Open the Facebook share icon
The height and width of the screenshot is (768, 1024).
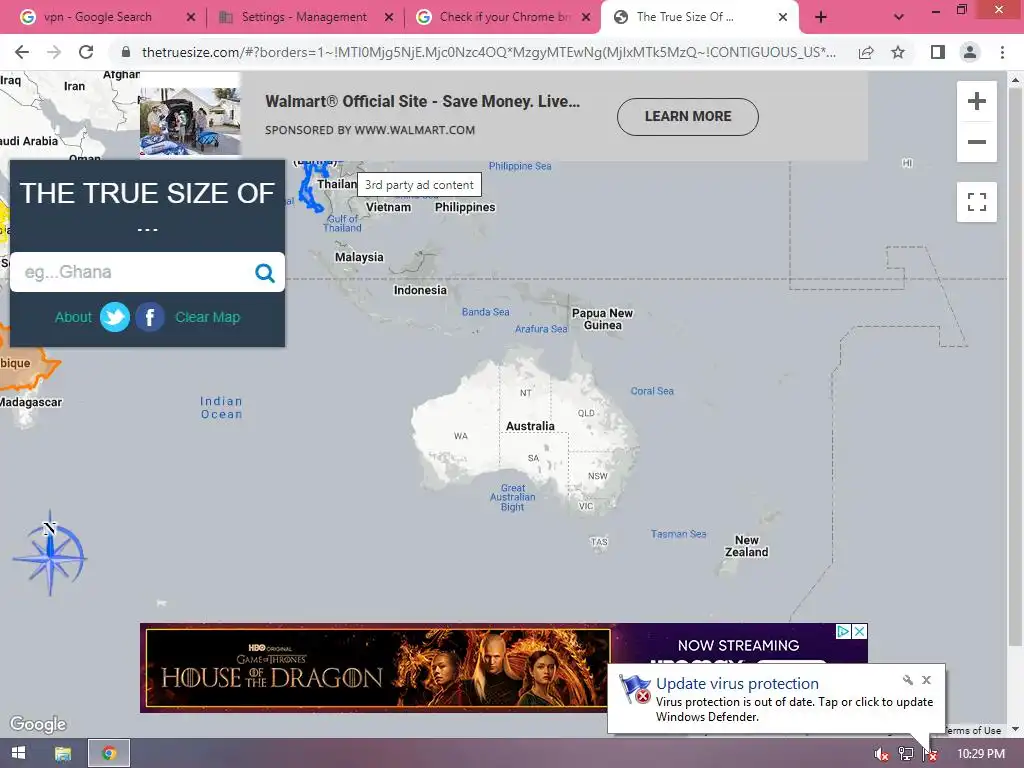pyautogui.click(x=150, y=317)
